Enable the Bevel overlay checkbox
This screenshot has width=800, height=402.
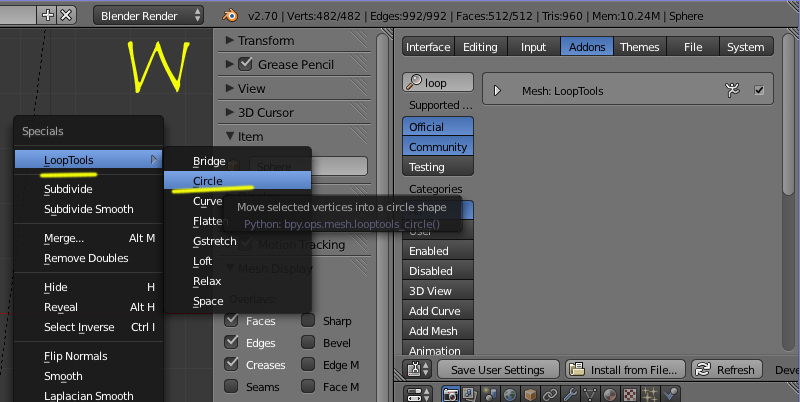308,342
